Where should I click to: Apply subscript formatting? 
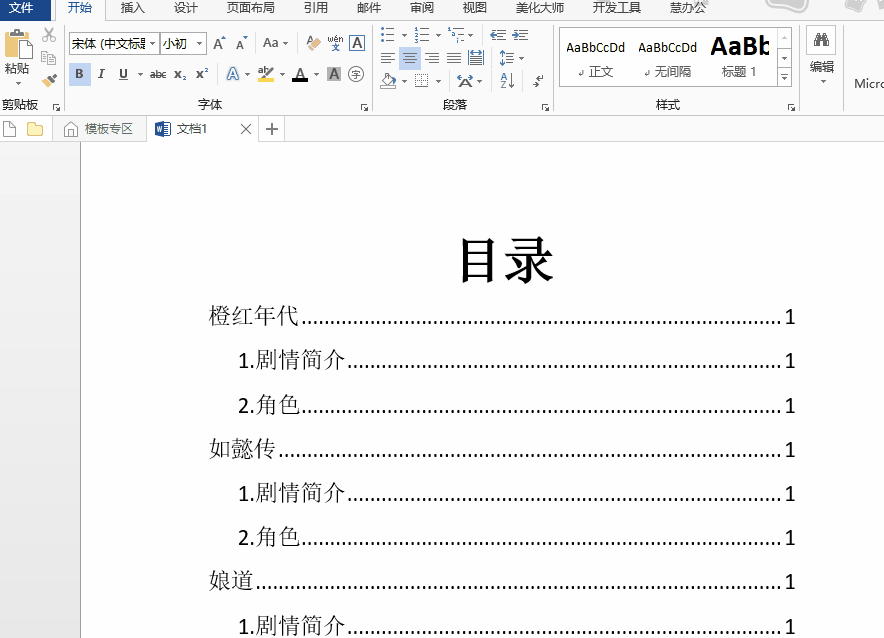pos(180,74)
